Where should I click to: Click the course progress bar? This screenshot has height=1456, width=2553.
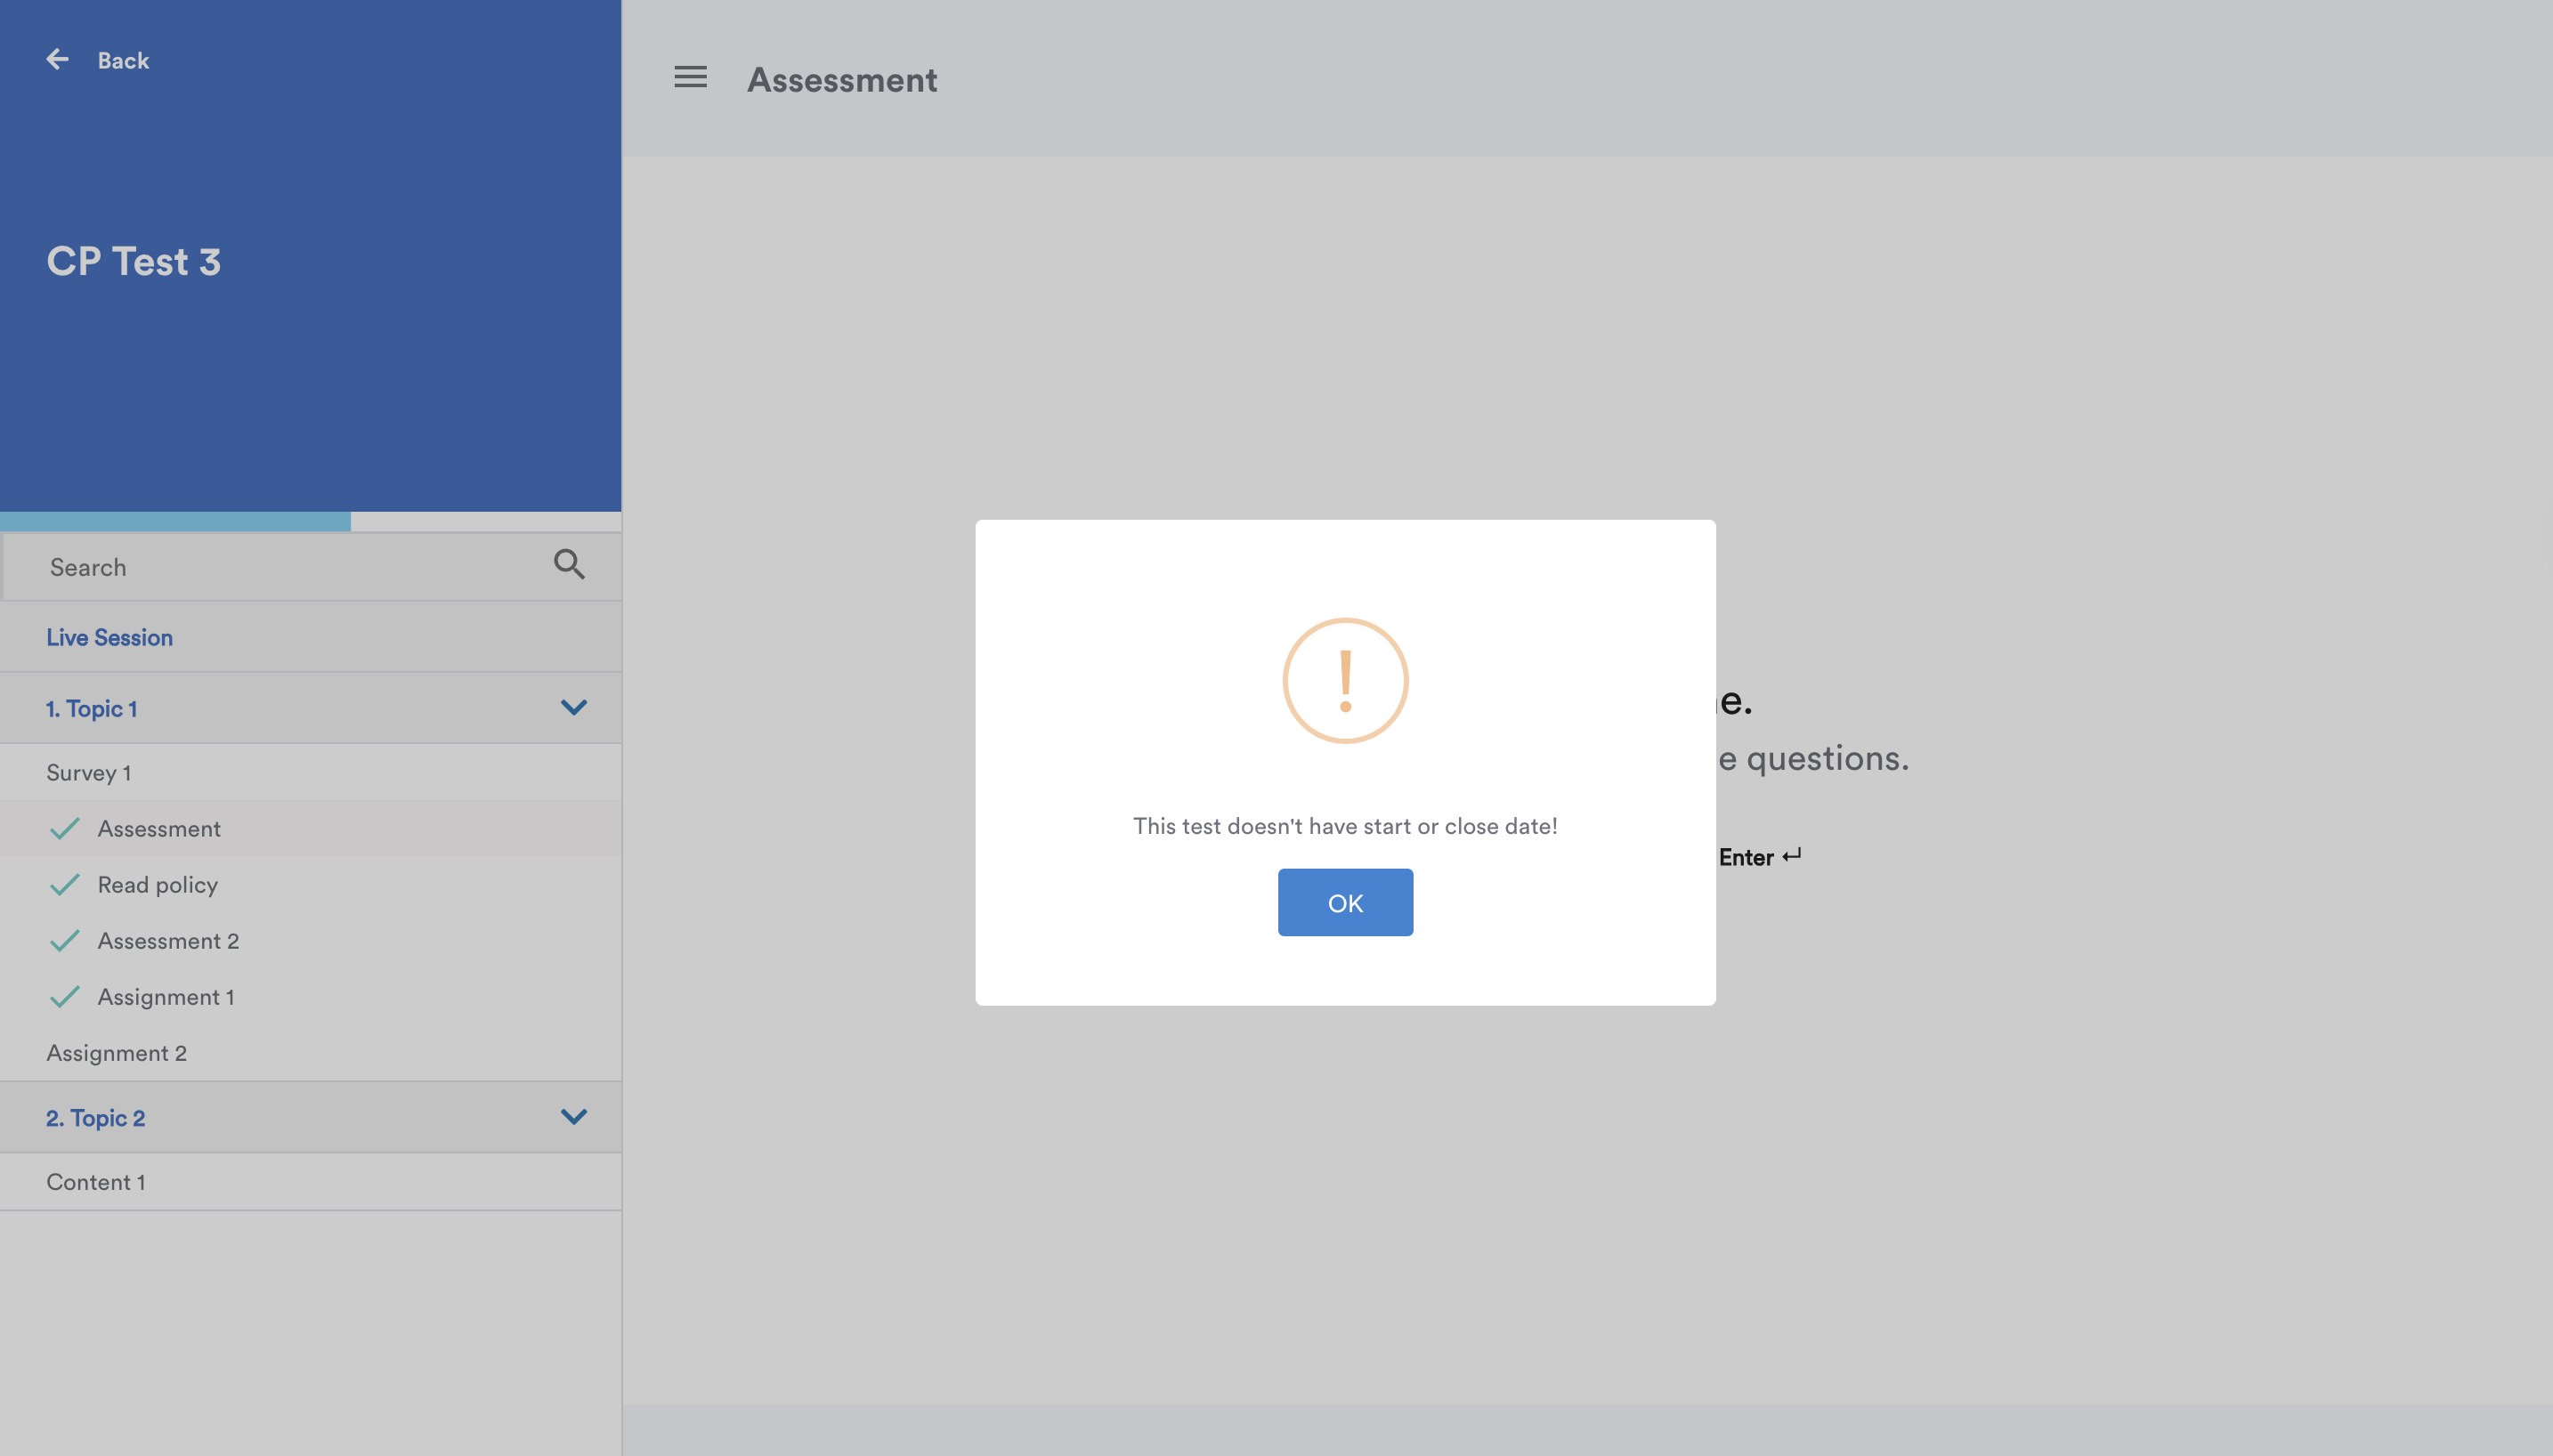click(310, 522)
